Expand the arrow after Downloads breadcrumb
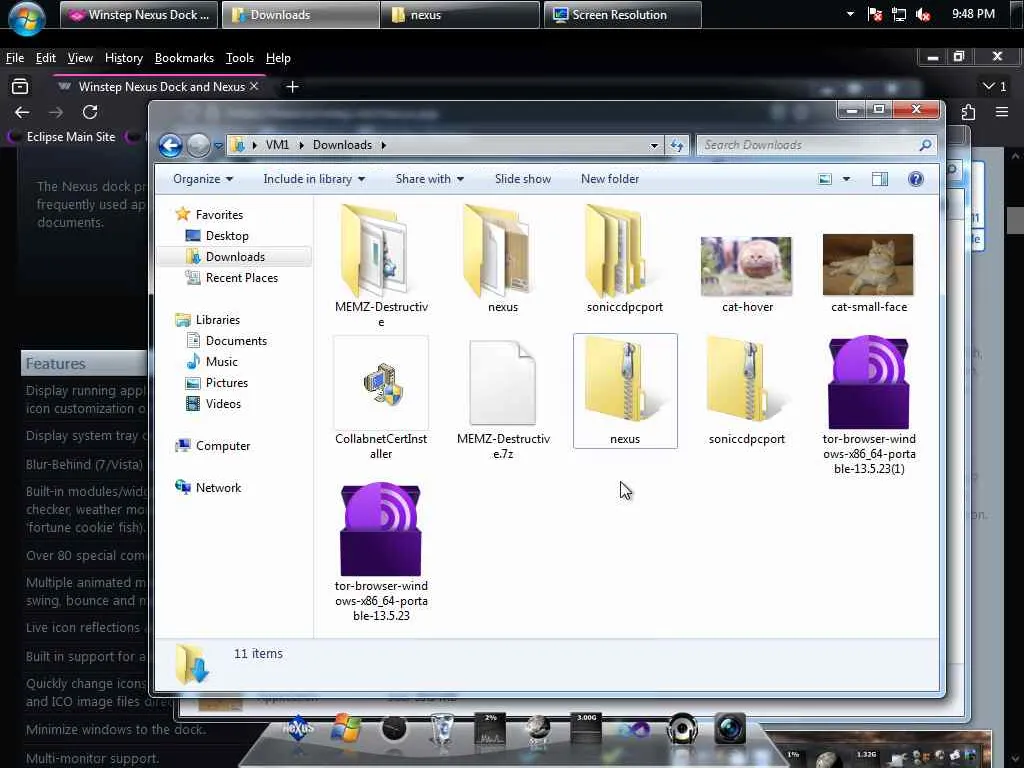 pos(383,145)
